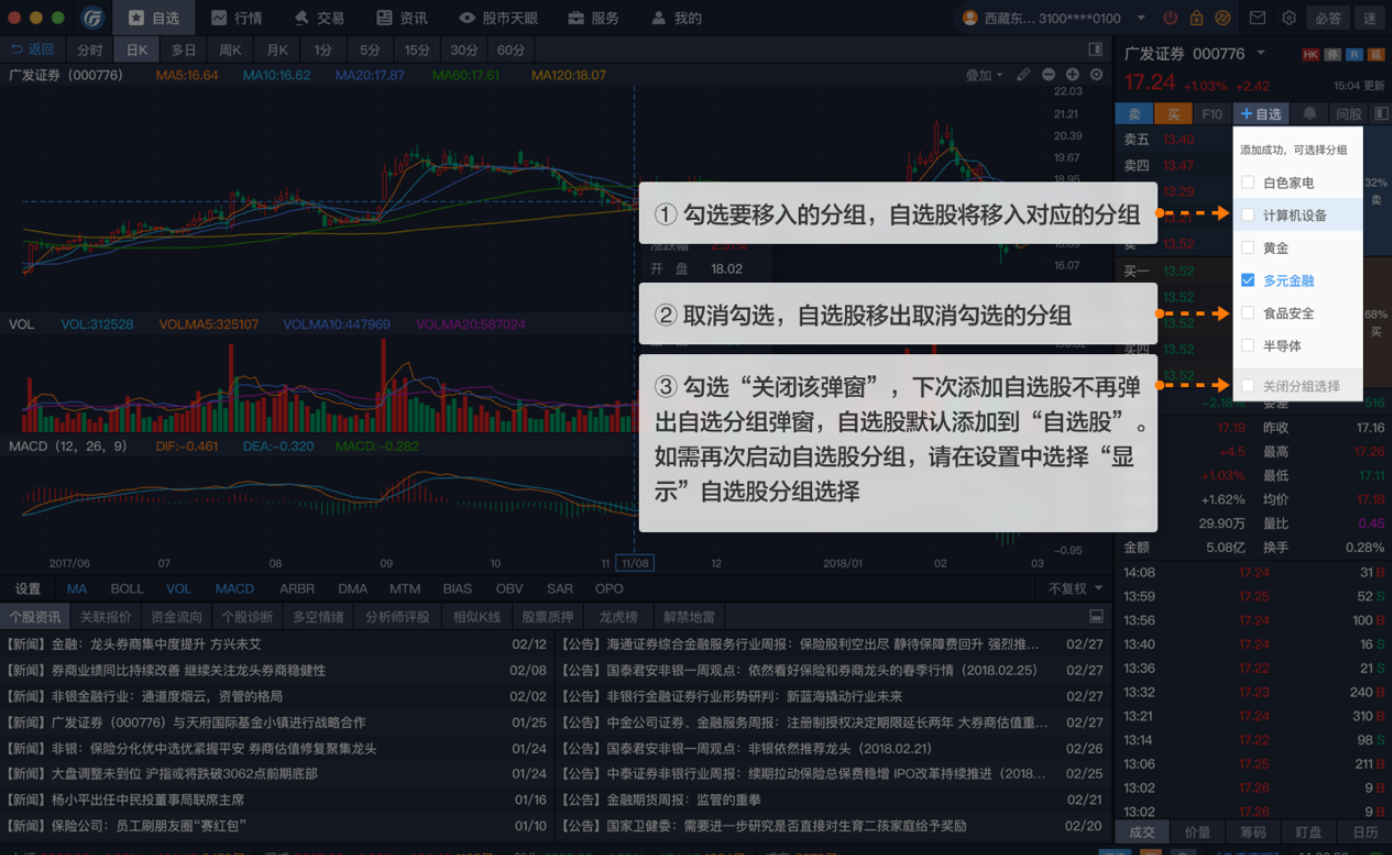
Task: Check the 计算机设备 group
Action: (x=1247, y=215)
